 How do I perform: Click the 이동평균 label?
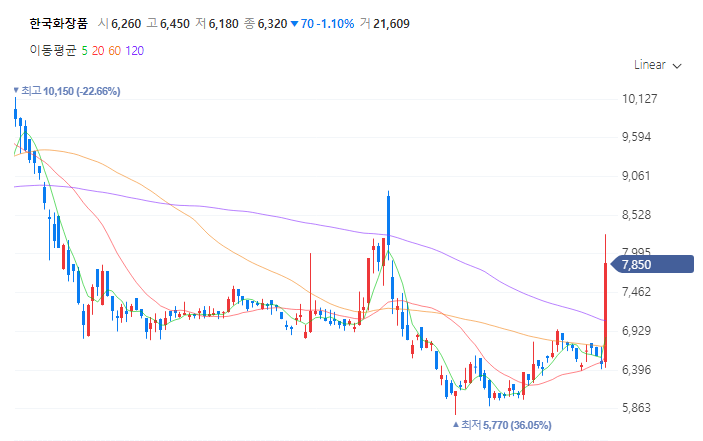(x=53, y=50)
